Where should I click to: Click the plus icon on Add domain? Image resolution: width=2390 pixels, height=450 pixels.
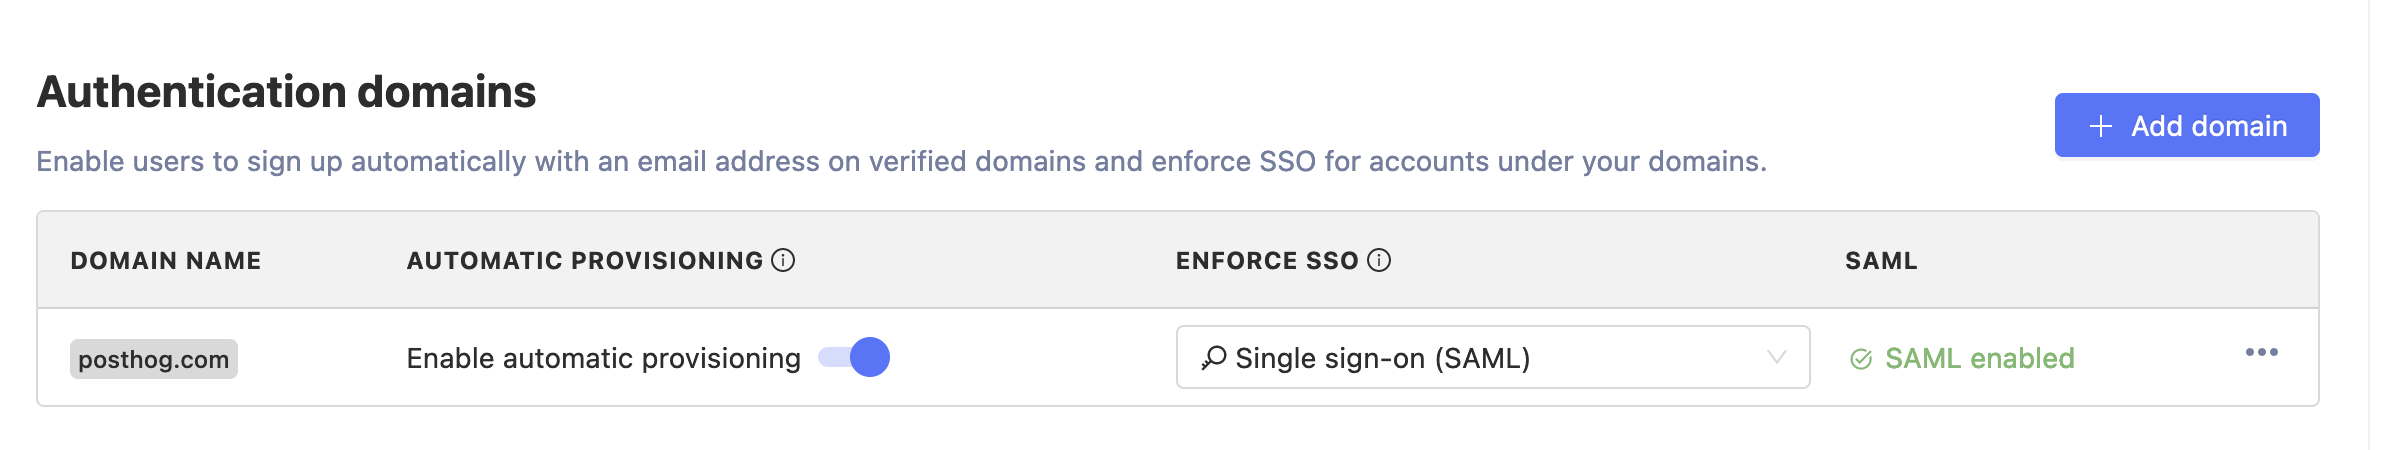(x=2100, y=126)
